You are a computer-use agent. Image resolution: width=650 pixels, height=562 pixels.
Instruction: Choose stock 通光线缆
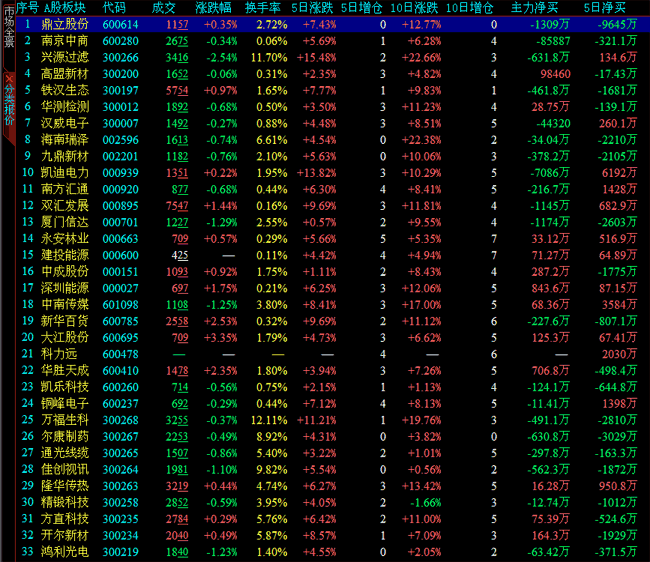click(65, 453)
